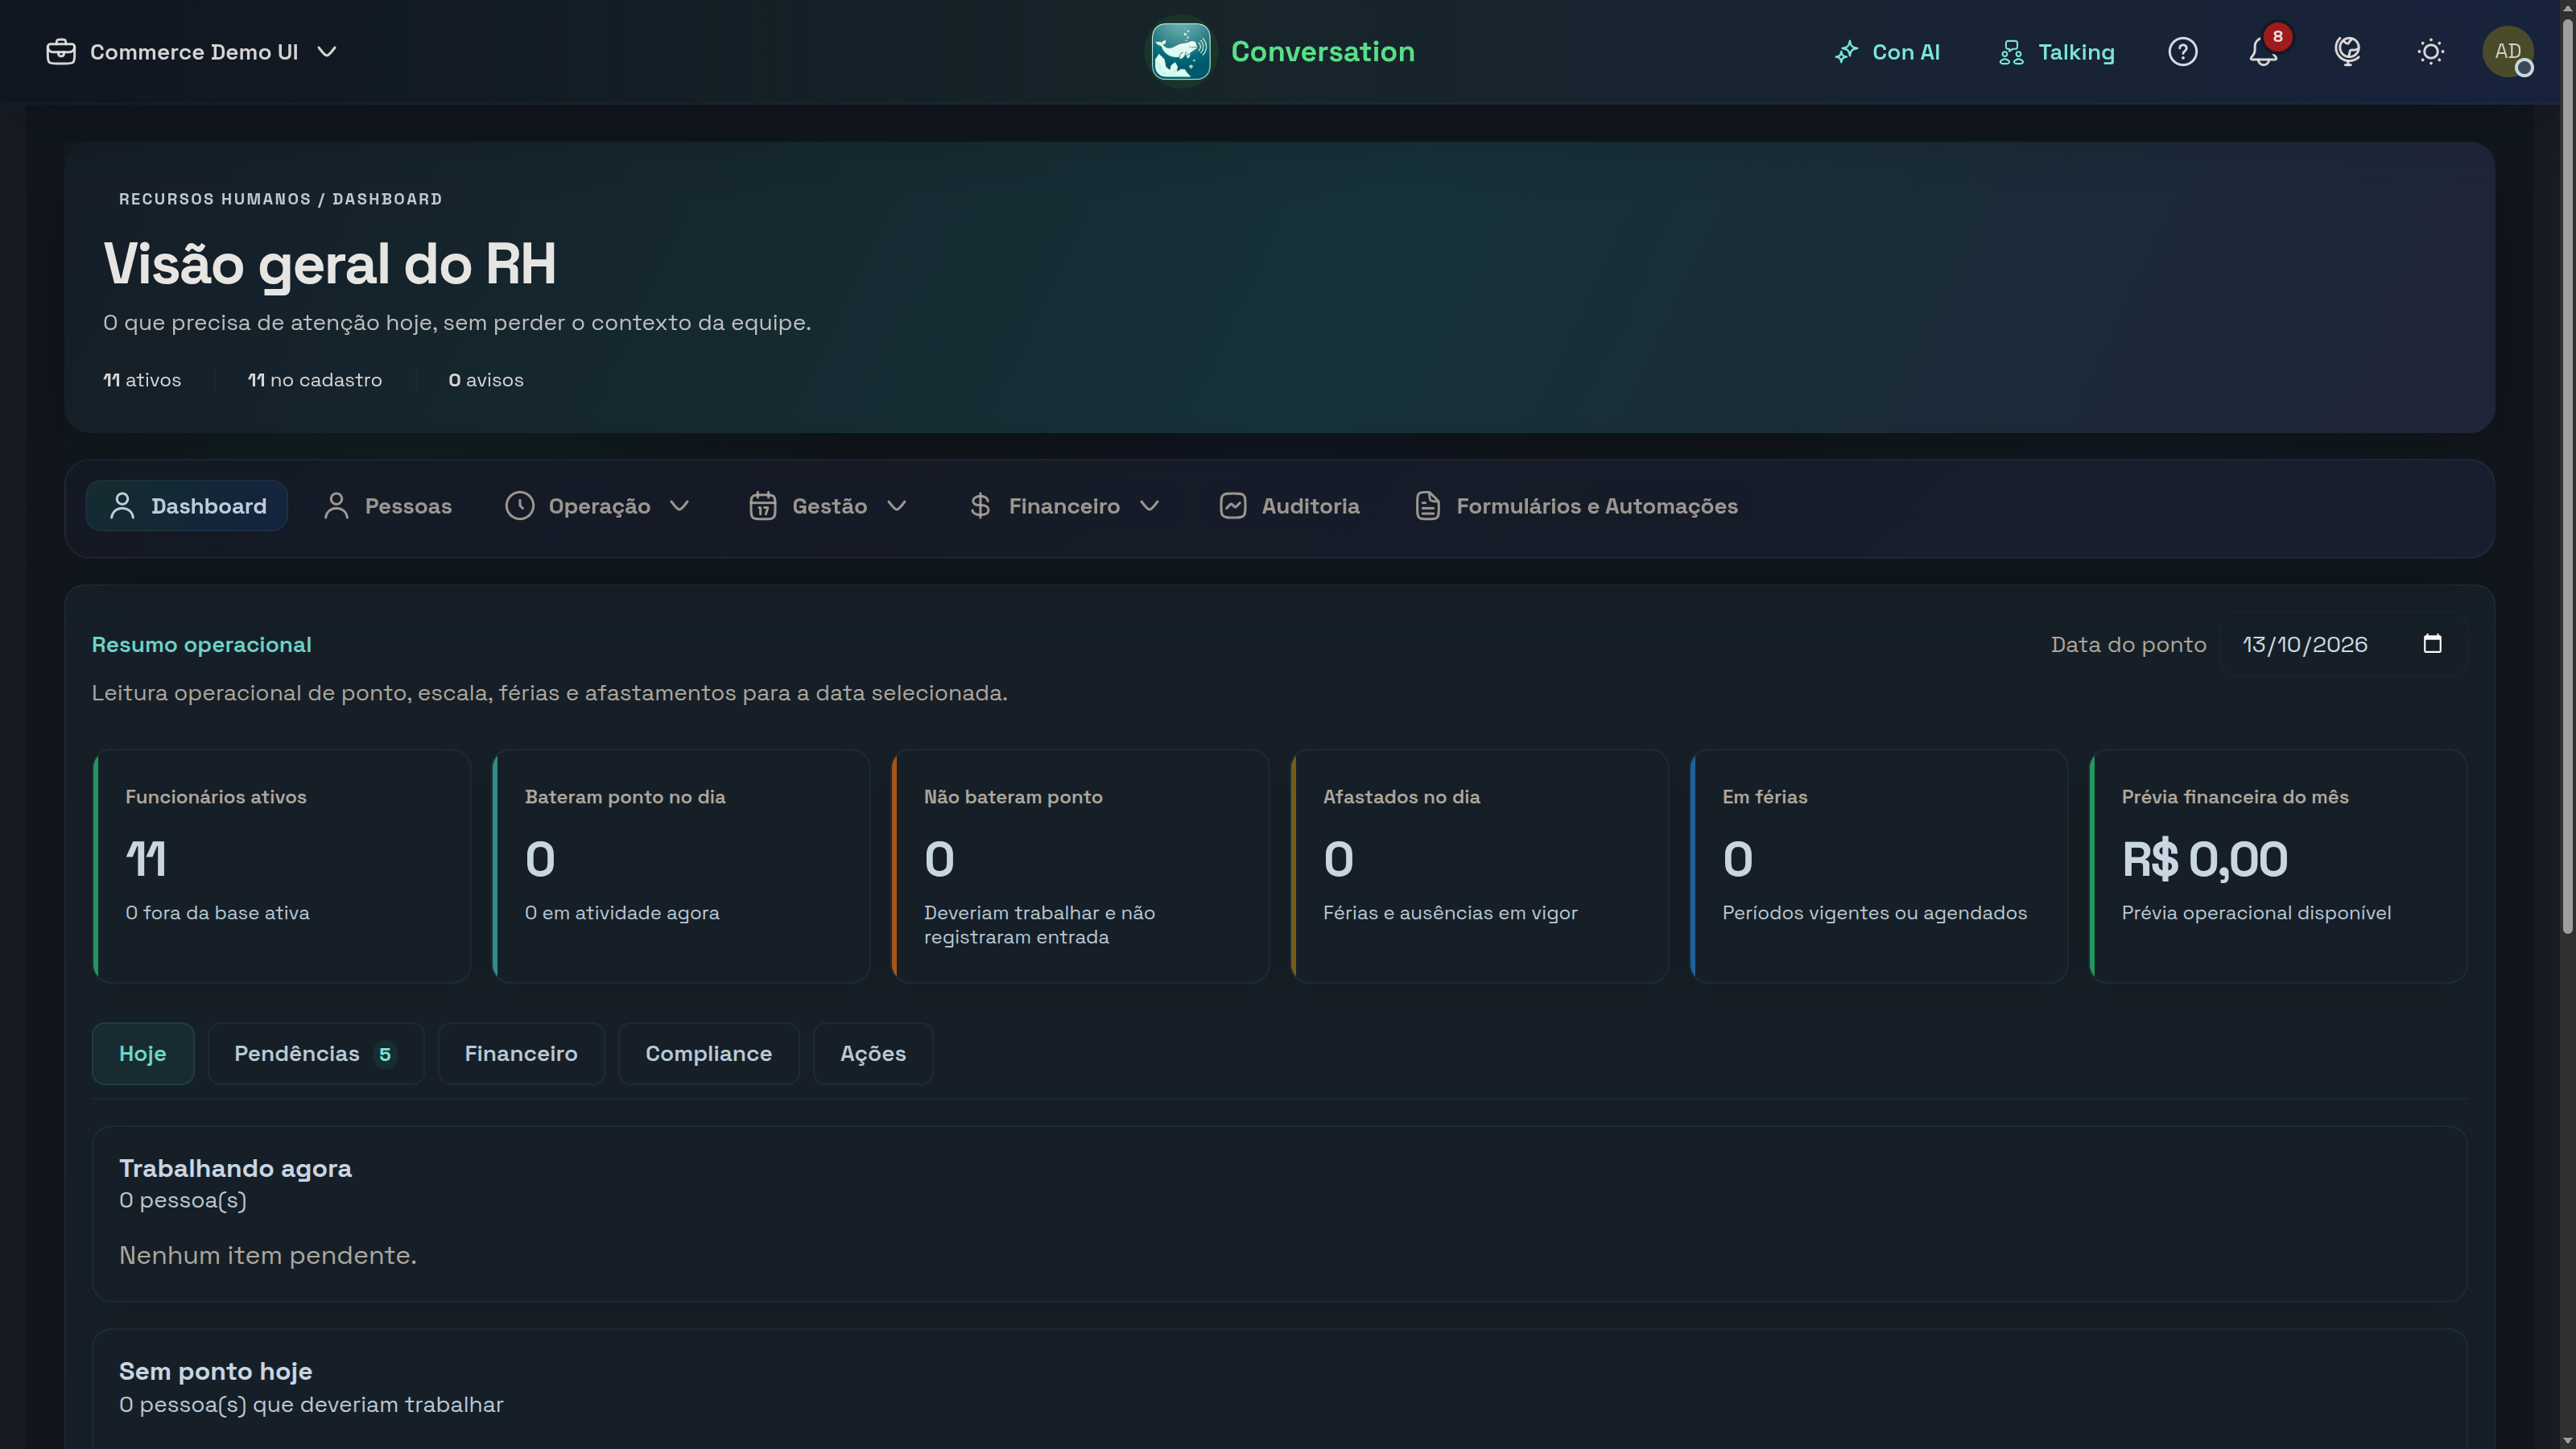Click the '11 no cadastro' stat text
The height and width of the screenshot is (1449, 2576).
[315, 380]
